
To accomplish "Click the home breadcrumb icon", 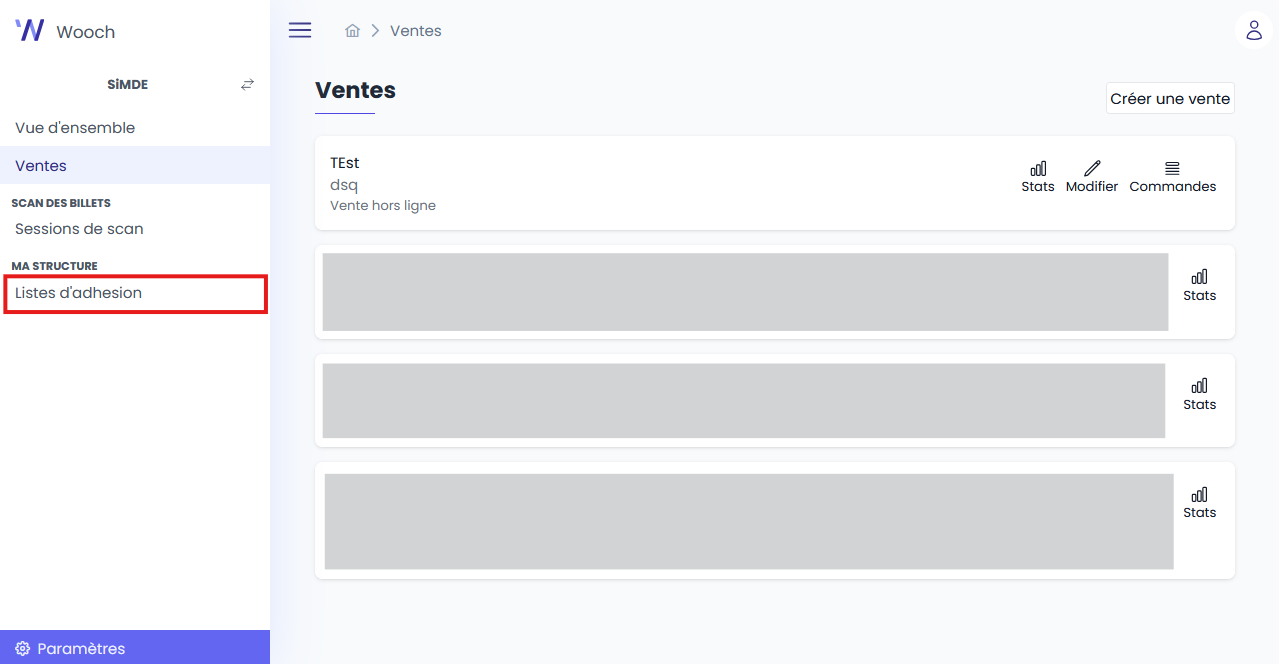I will pyautogui.click(x=352, y=31).
